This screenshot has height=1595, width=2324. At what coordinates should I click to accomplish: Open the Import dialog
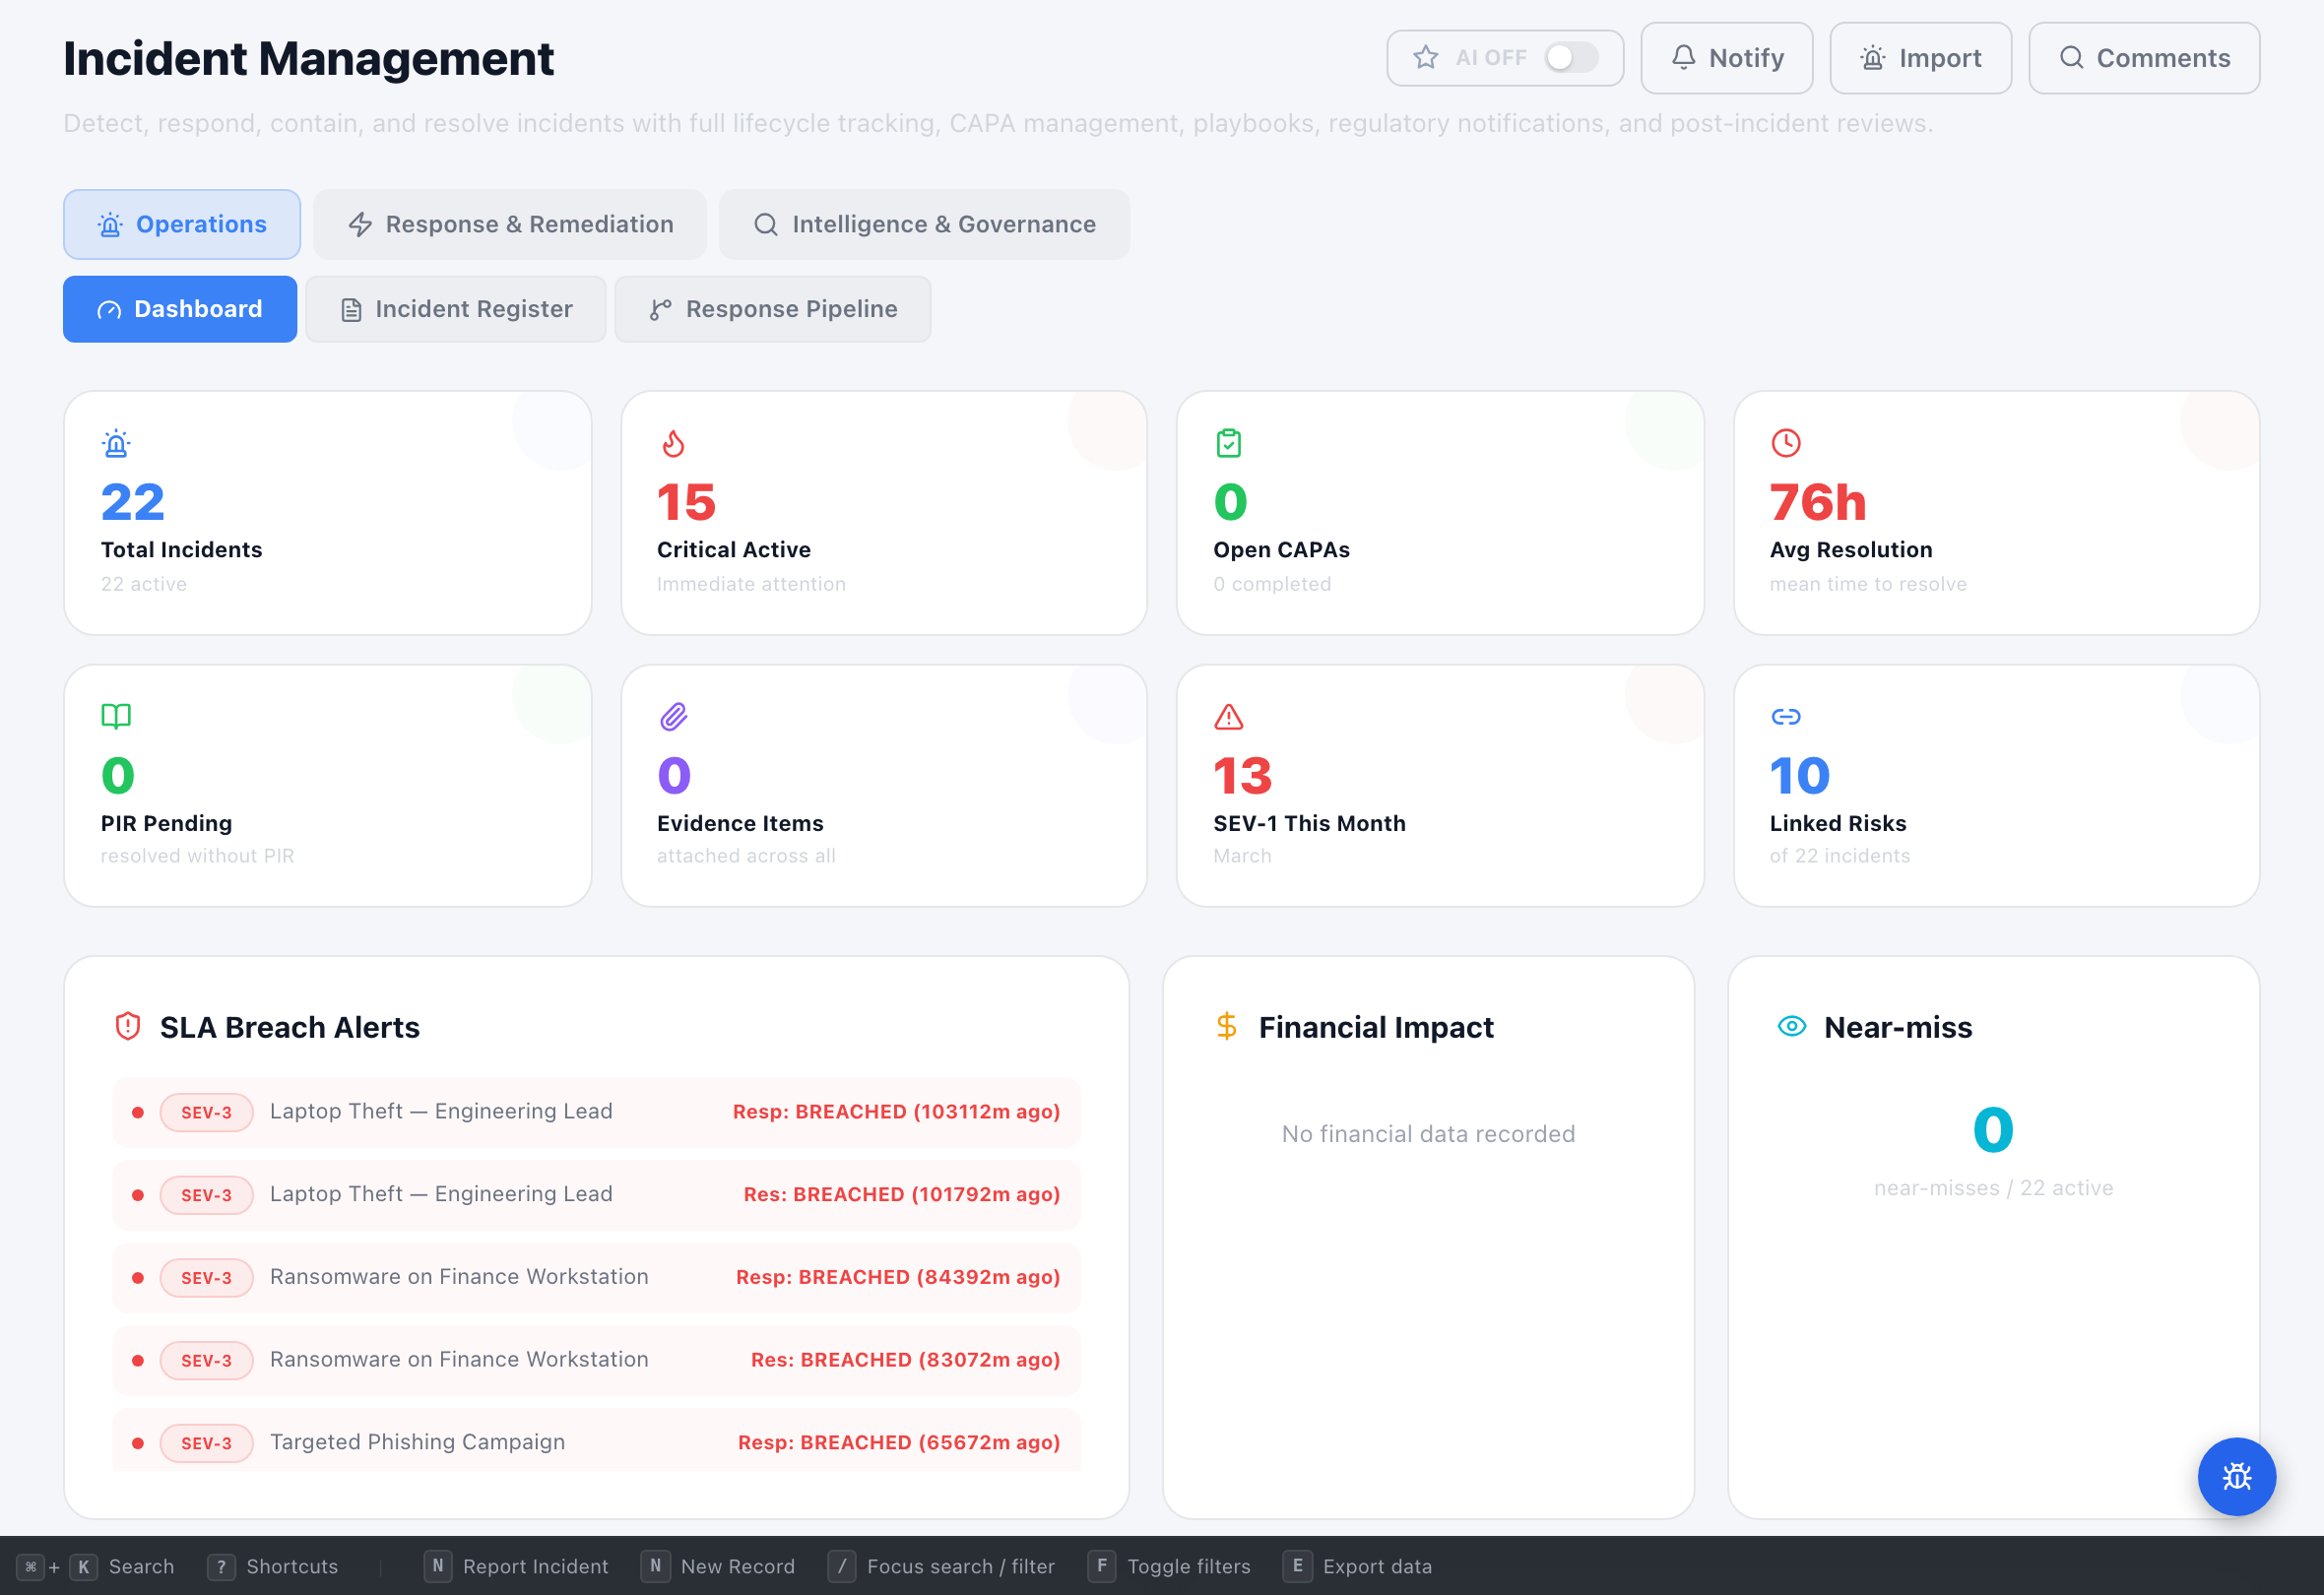point(1920,58)
